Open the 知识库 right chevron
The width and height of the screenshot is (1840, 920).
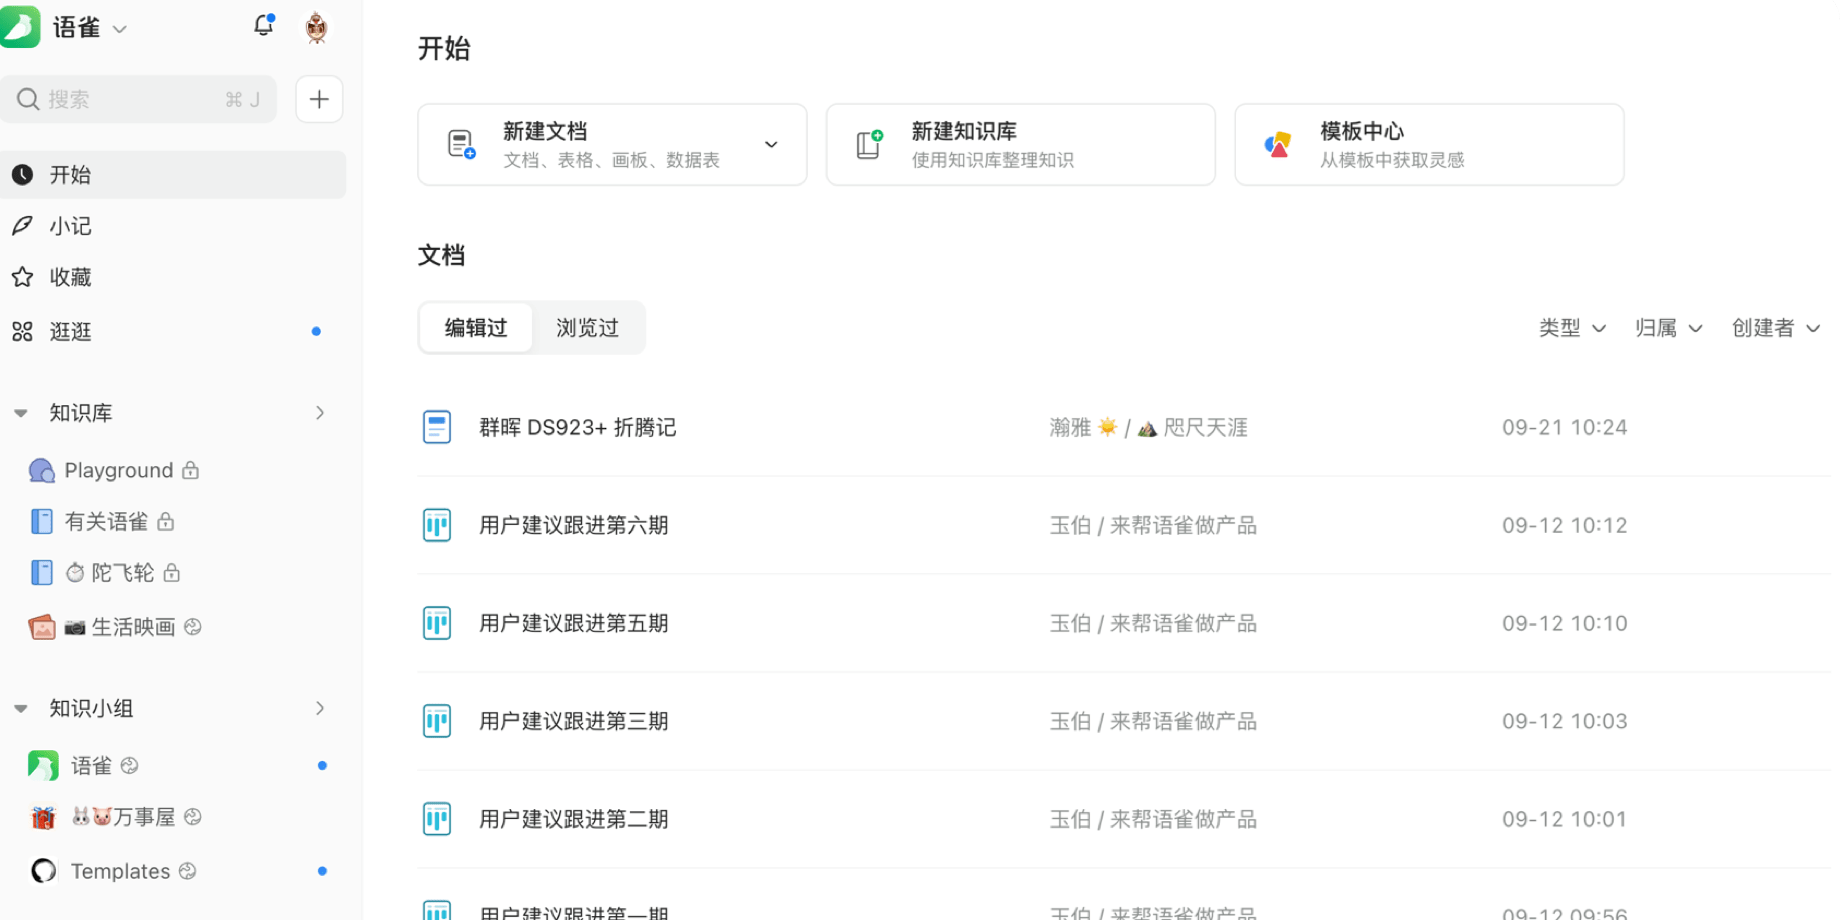[320, 413]
